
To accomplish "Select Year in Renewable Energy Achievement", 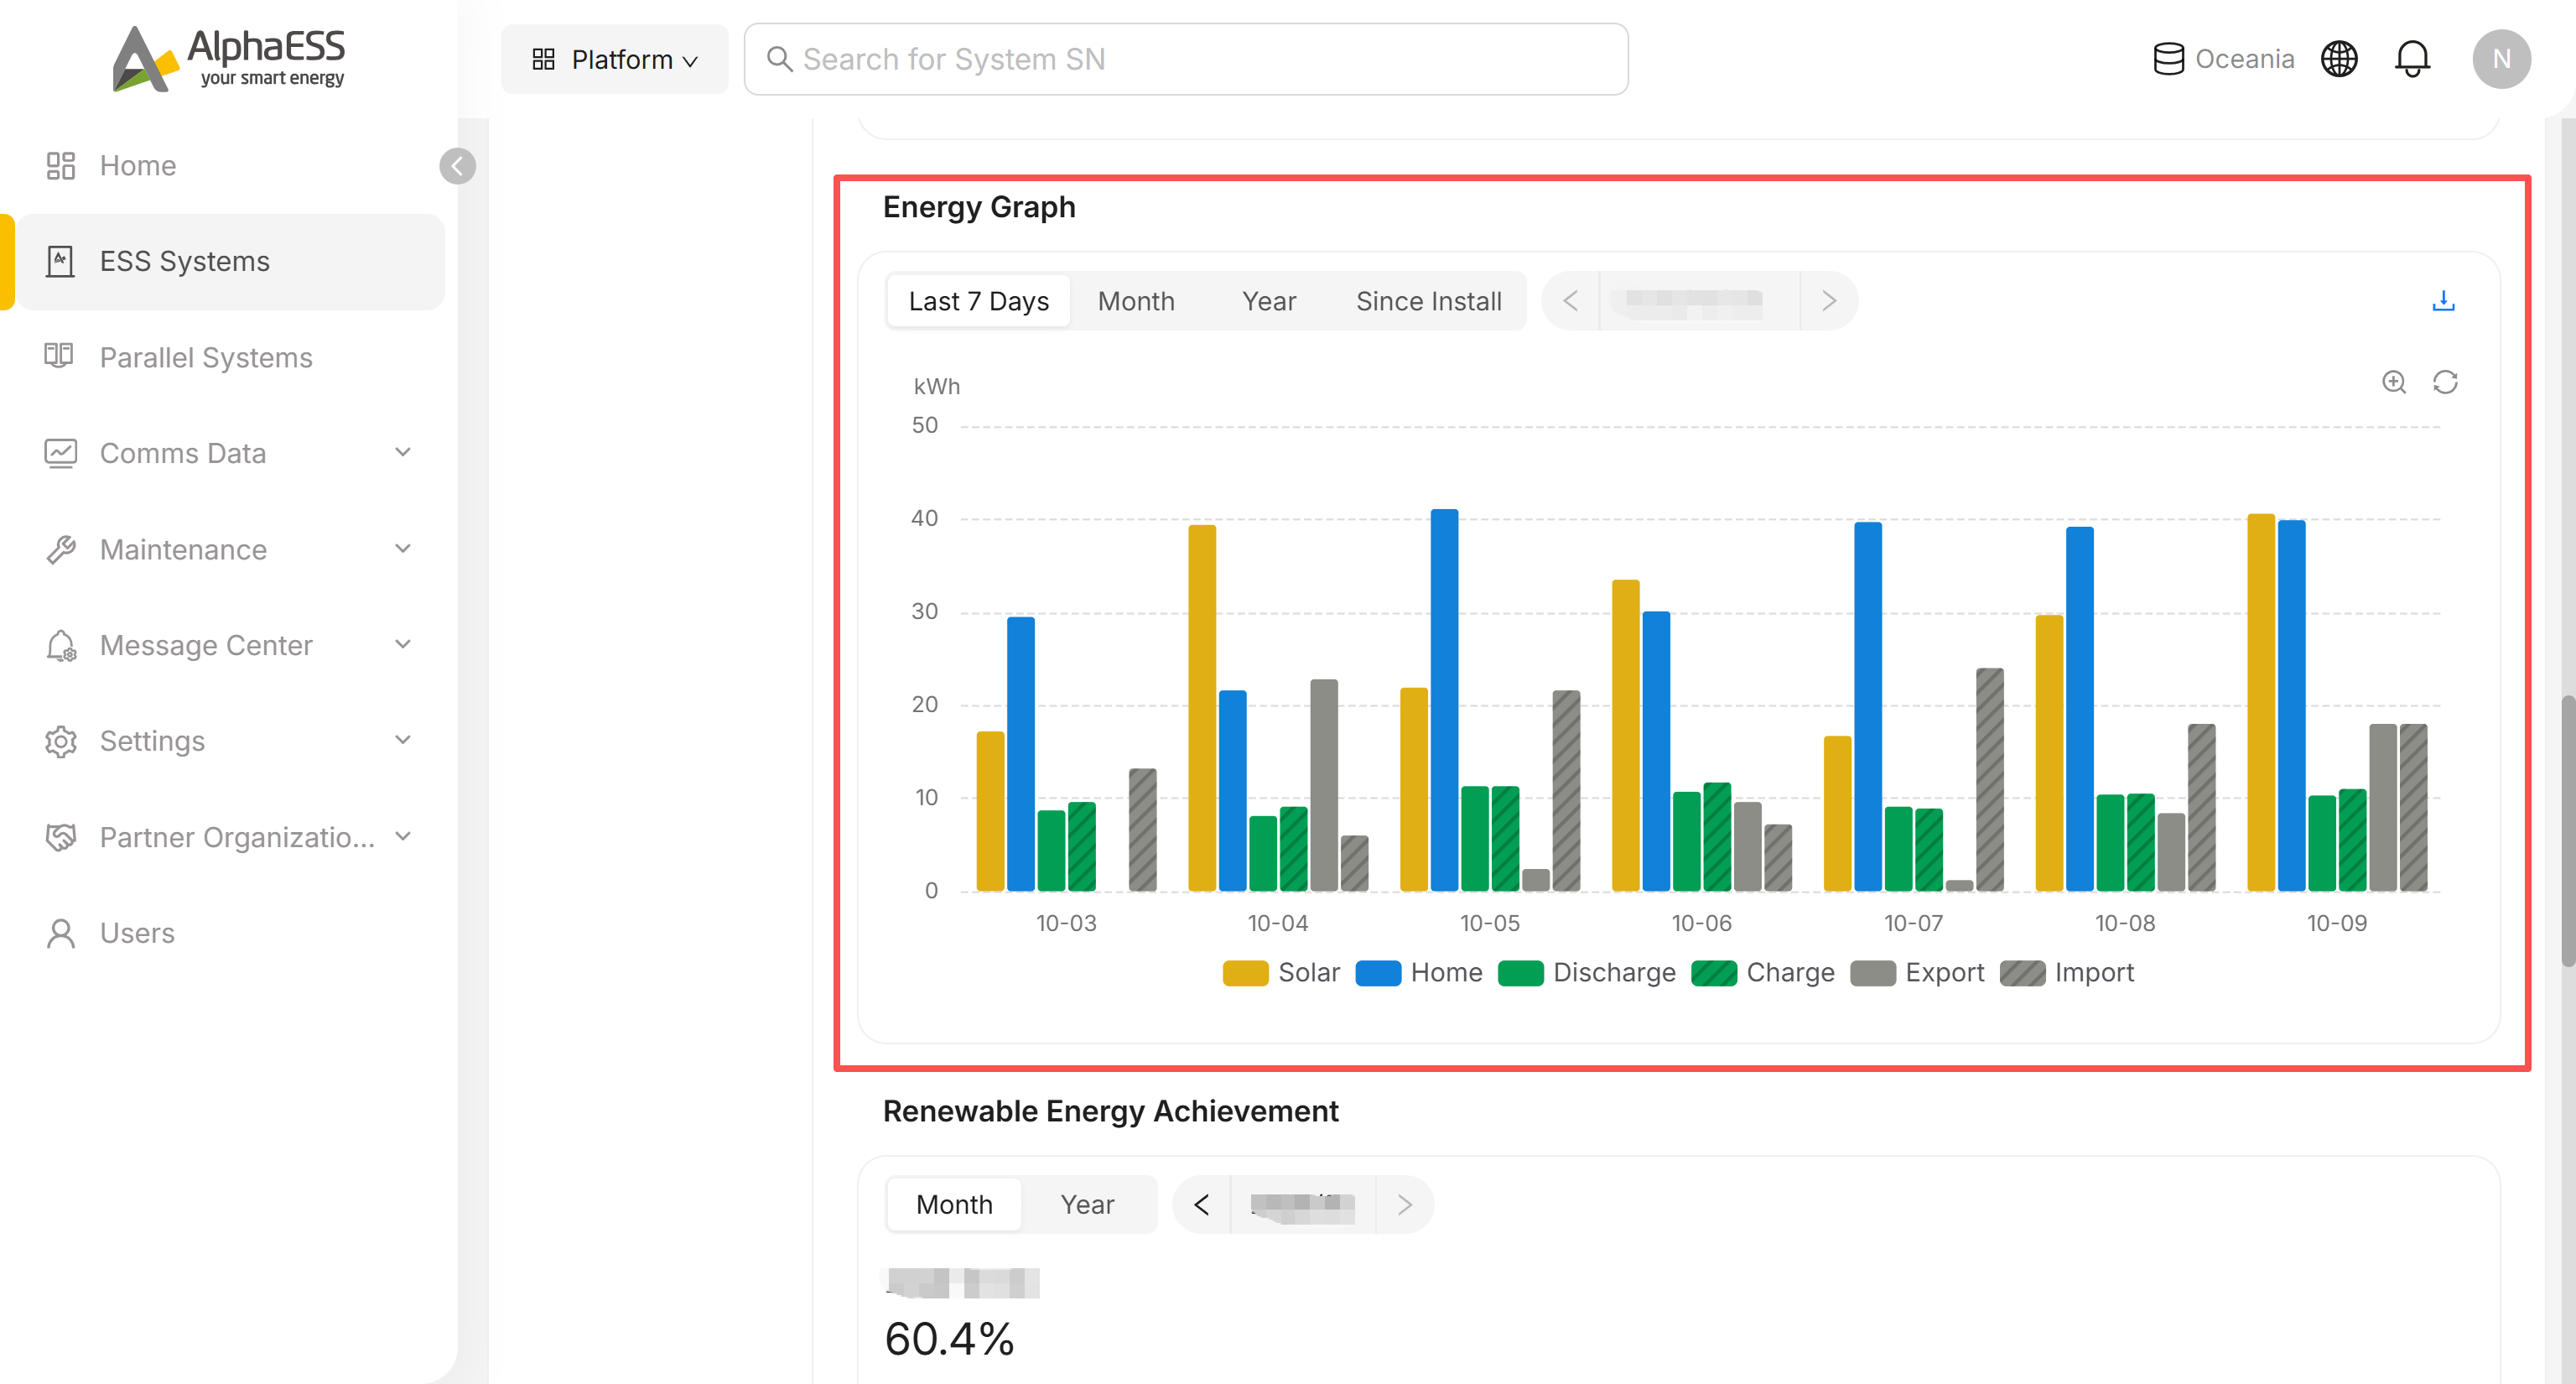I will [1087, 1204].
